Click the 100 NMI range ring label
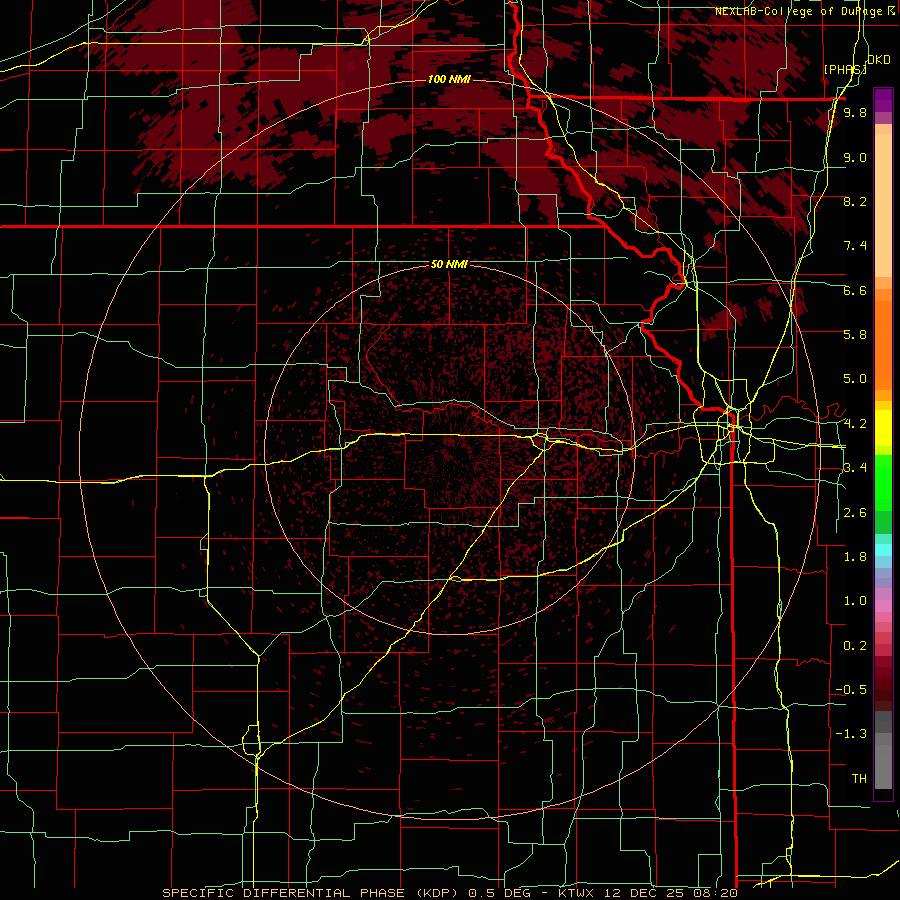The width and height of the screenshot is (900, 900). pyautogui.click(x=449, y=79)
